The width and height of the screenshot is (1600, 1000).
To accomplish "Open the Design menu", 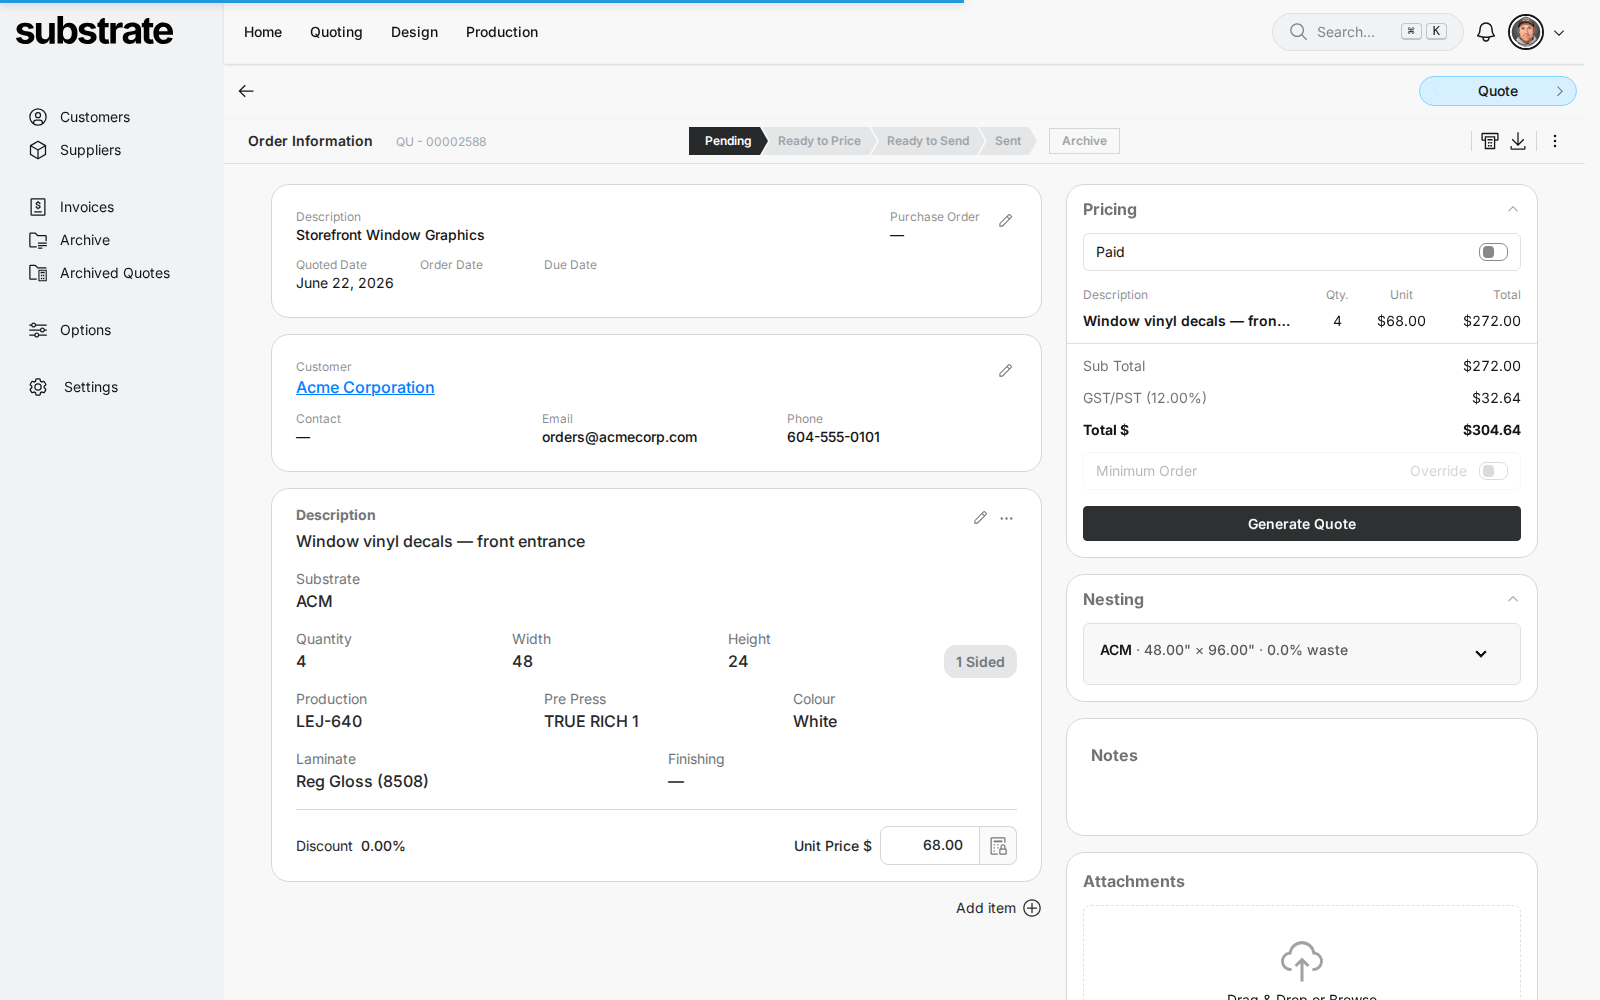I will point(414,32).
